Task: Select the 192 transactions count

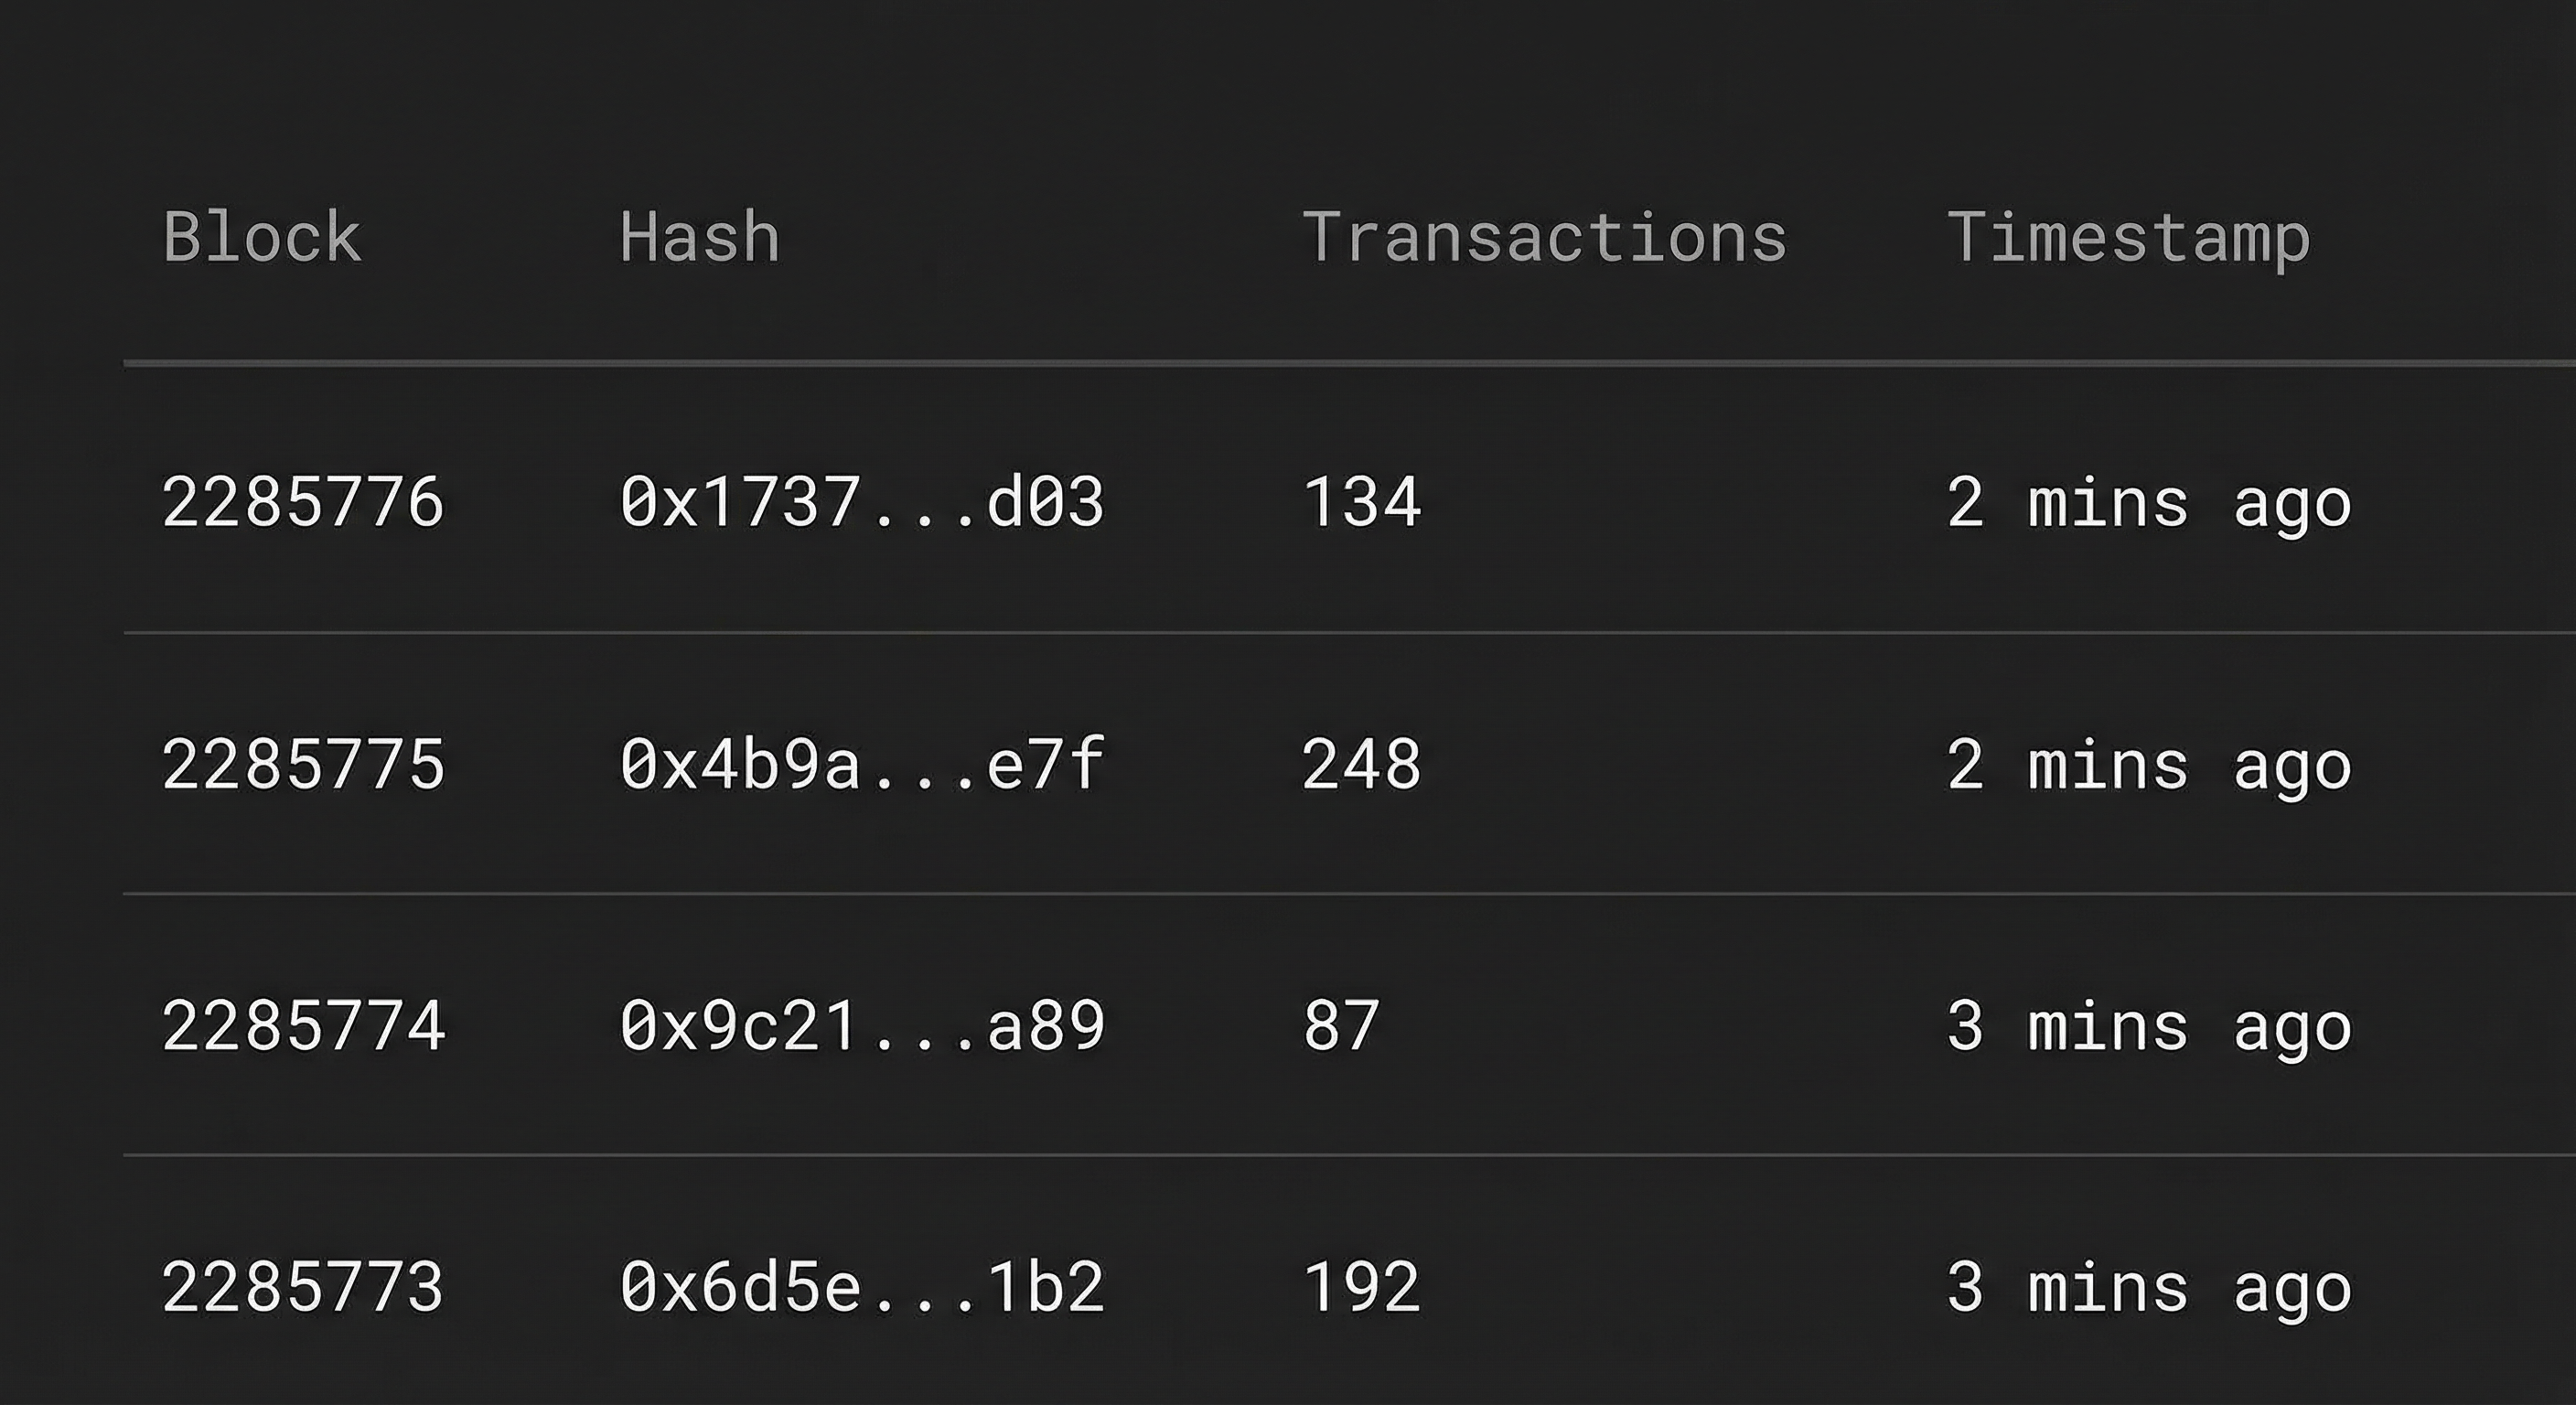Action: point(1361,1288)
